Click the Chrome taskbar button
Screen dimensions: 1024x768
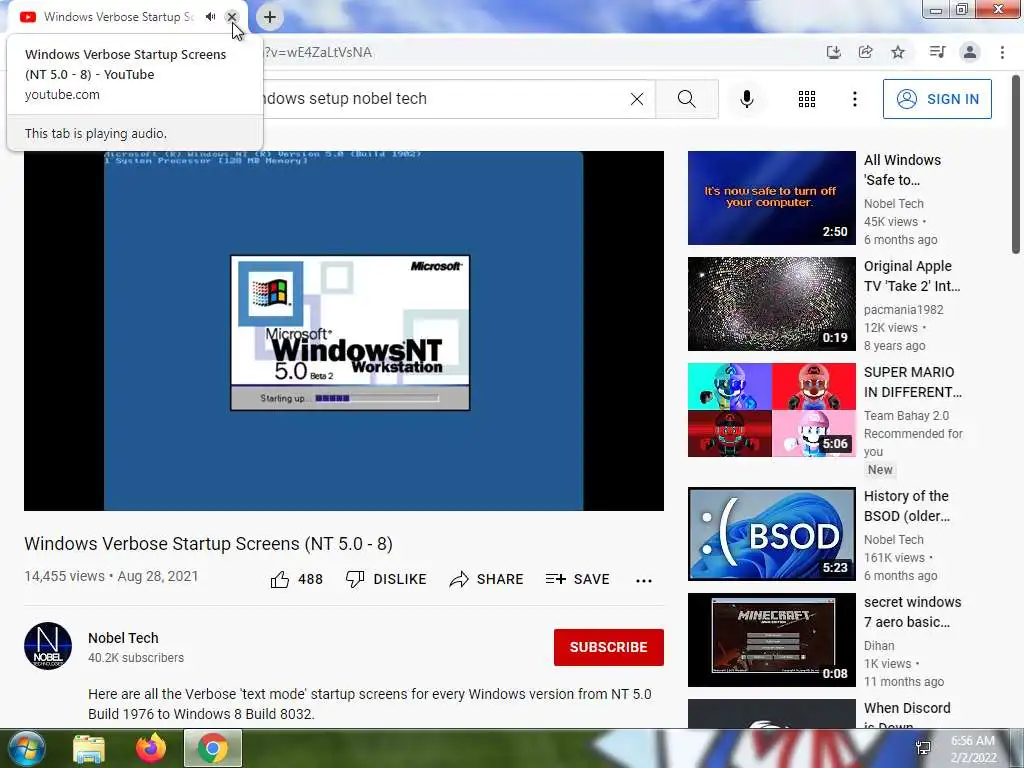[213, 748]
